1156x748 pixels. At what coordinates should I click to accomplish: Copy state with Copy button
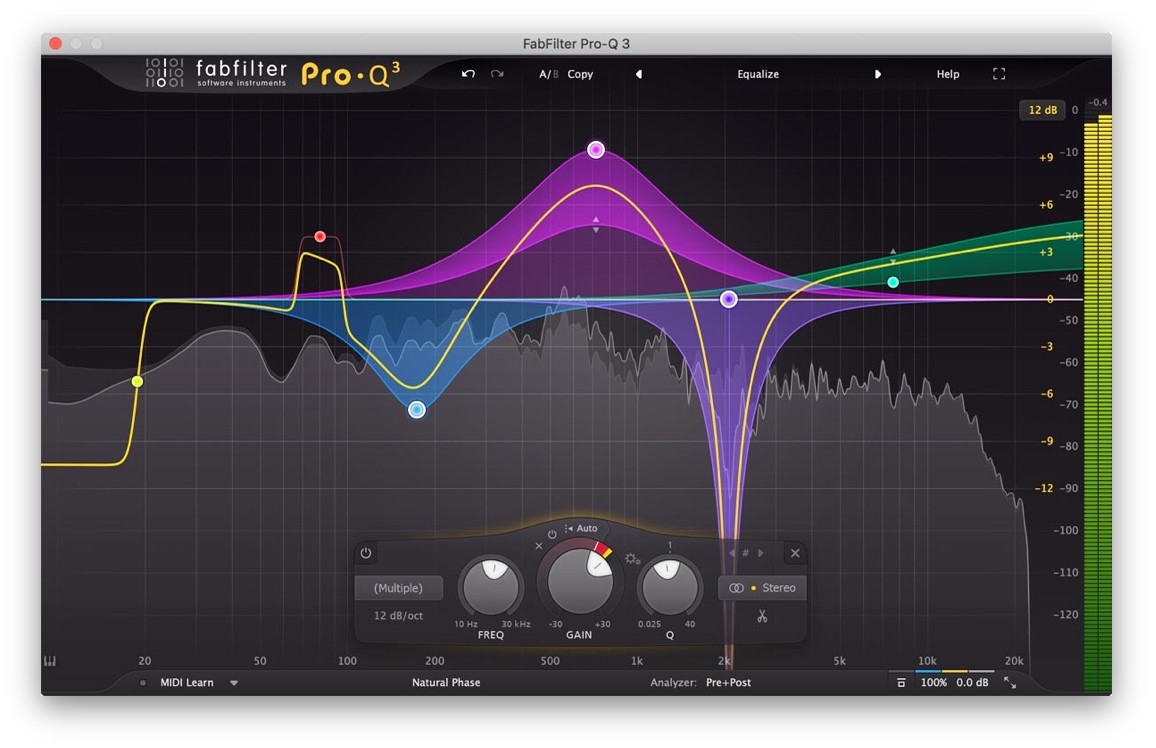click(580, 74)
